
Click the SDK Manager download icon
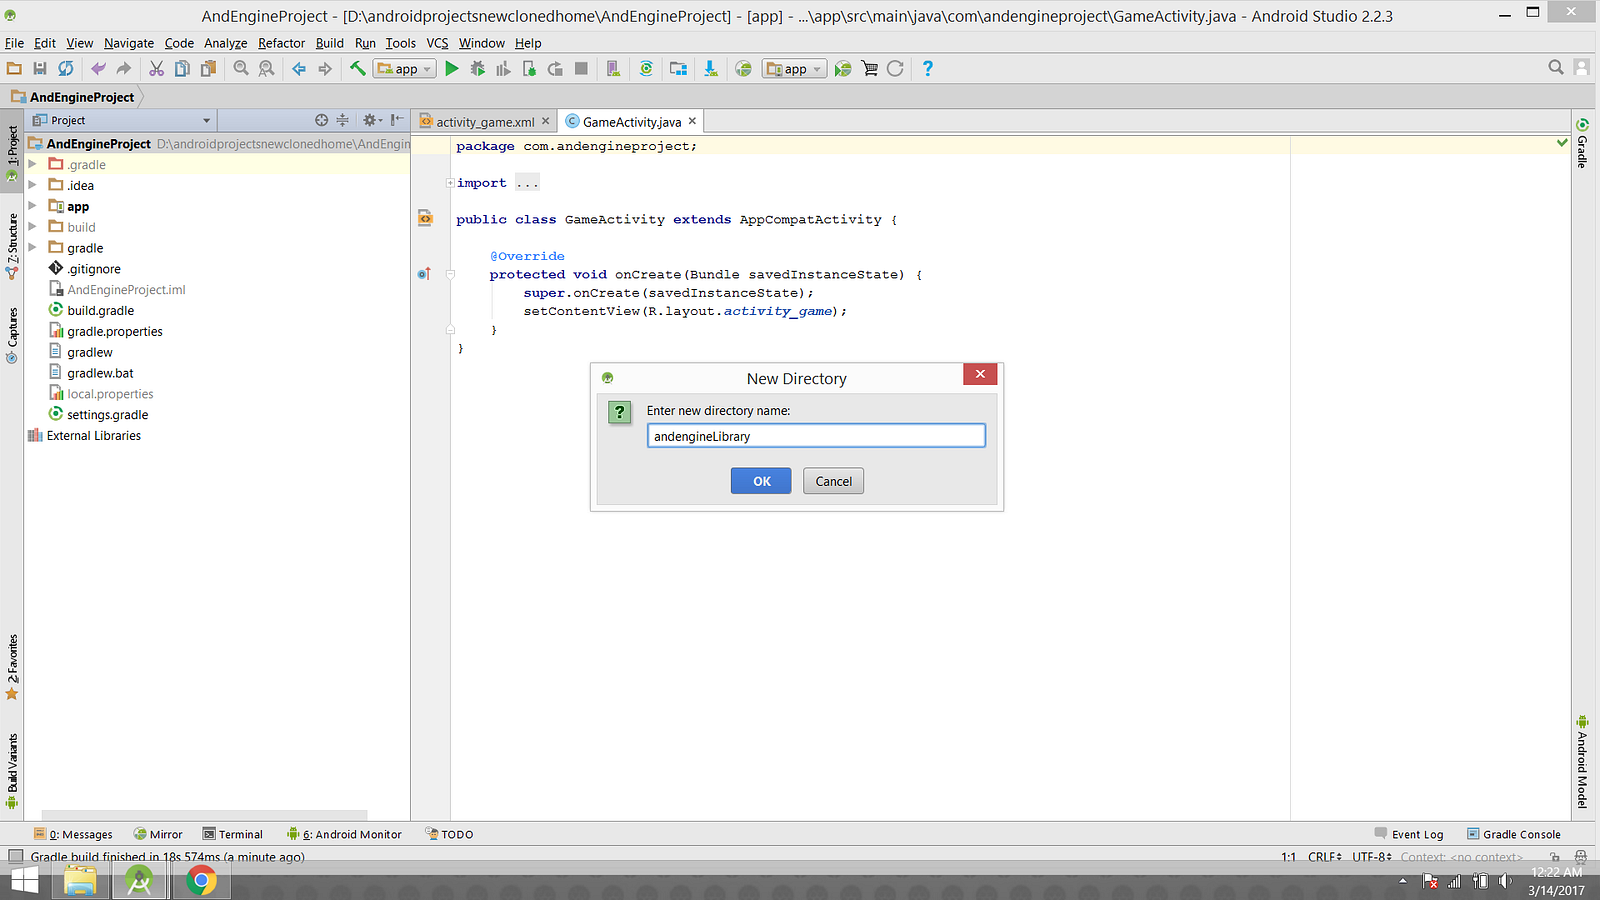pyautogui.click(x=710, y=69)
